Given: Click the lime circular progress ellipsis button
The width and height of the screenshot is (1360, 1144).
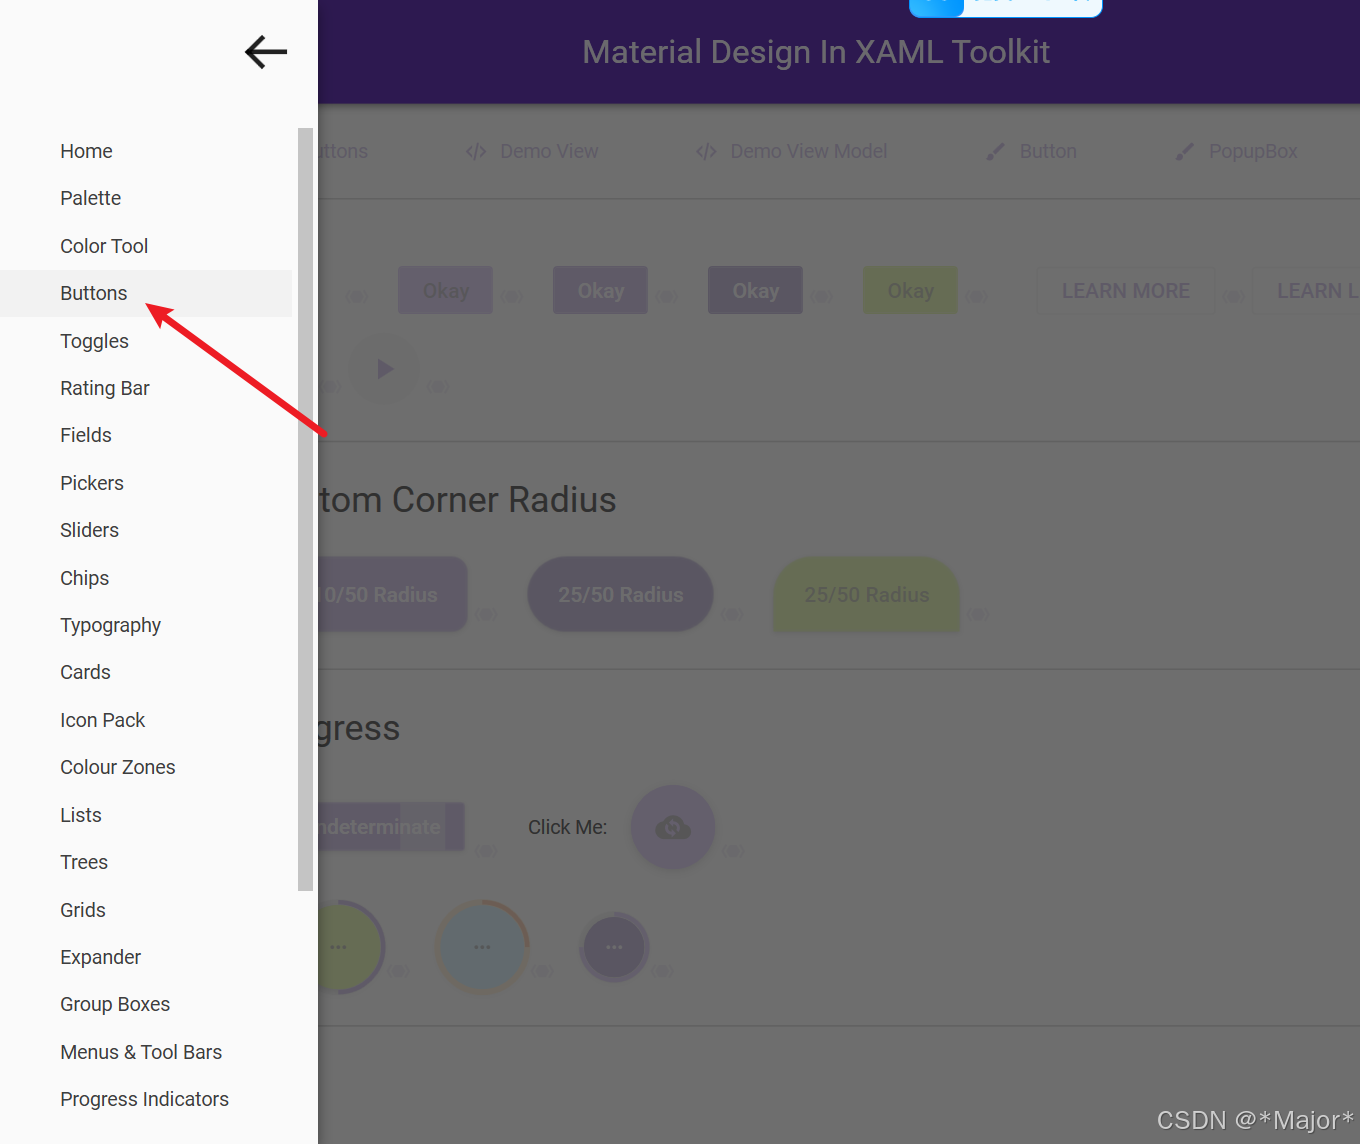Looking at the screenshot, I should coord(350,946).
